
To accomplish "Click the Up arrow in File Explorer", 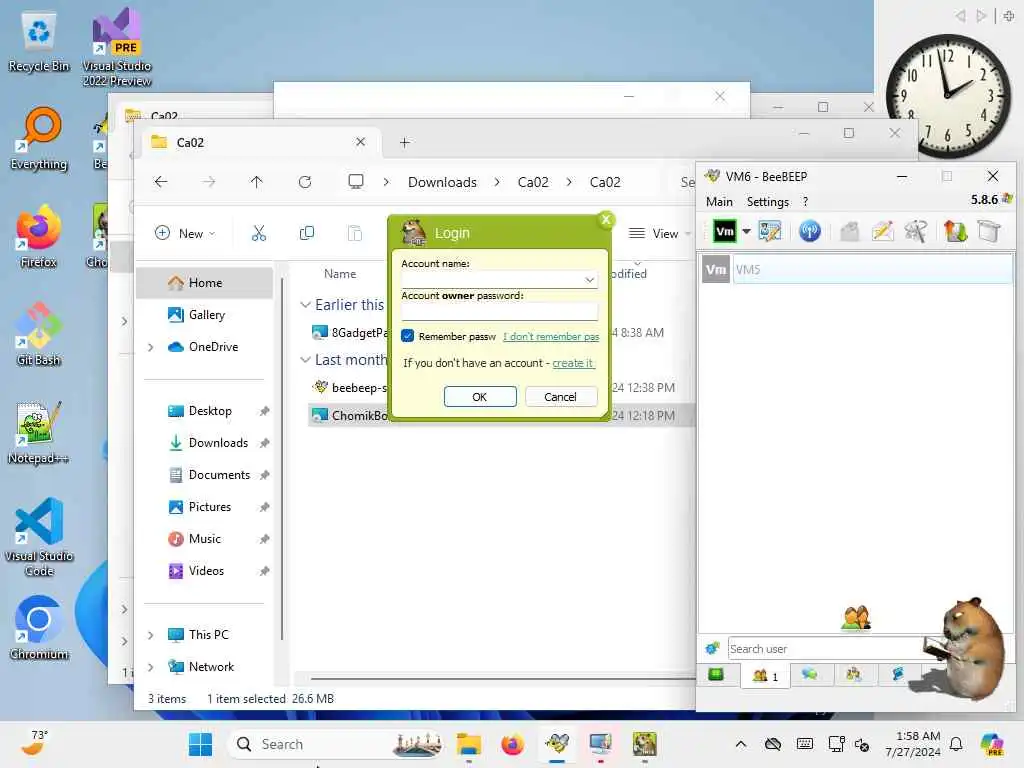I will pyautogui.click(x=256, y=182).
